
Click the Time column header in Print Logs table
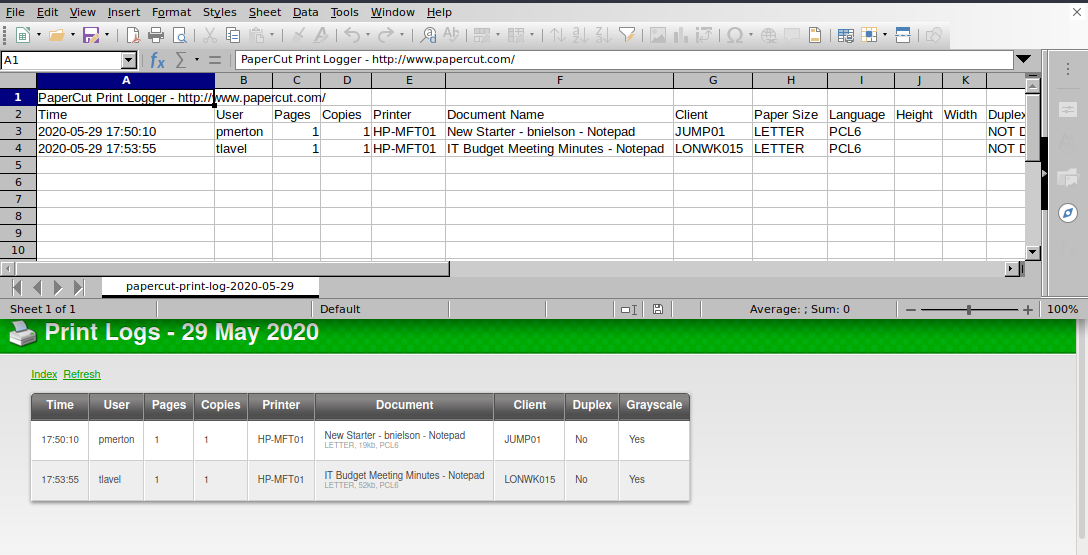coord(60,406)
